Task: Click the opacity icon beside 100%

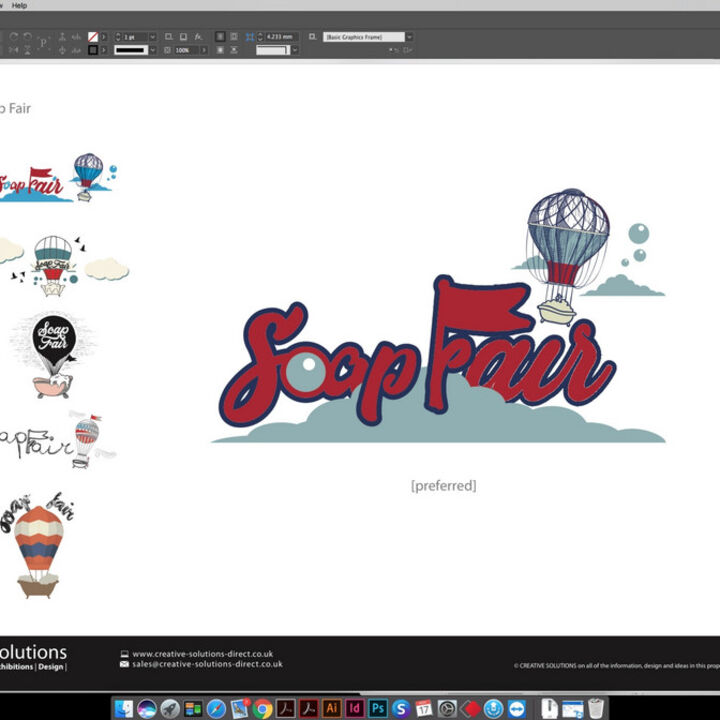Action: point(168,50)
